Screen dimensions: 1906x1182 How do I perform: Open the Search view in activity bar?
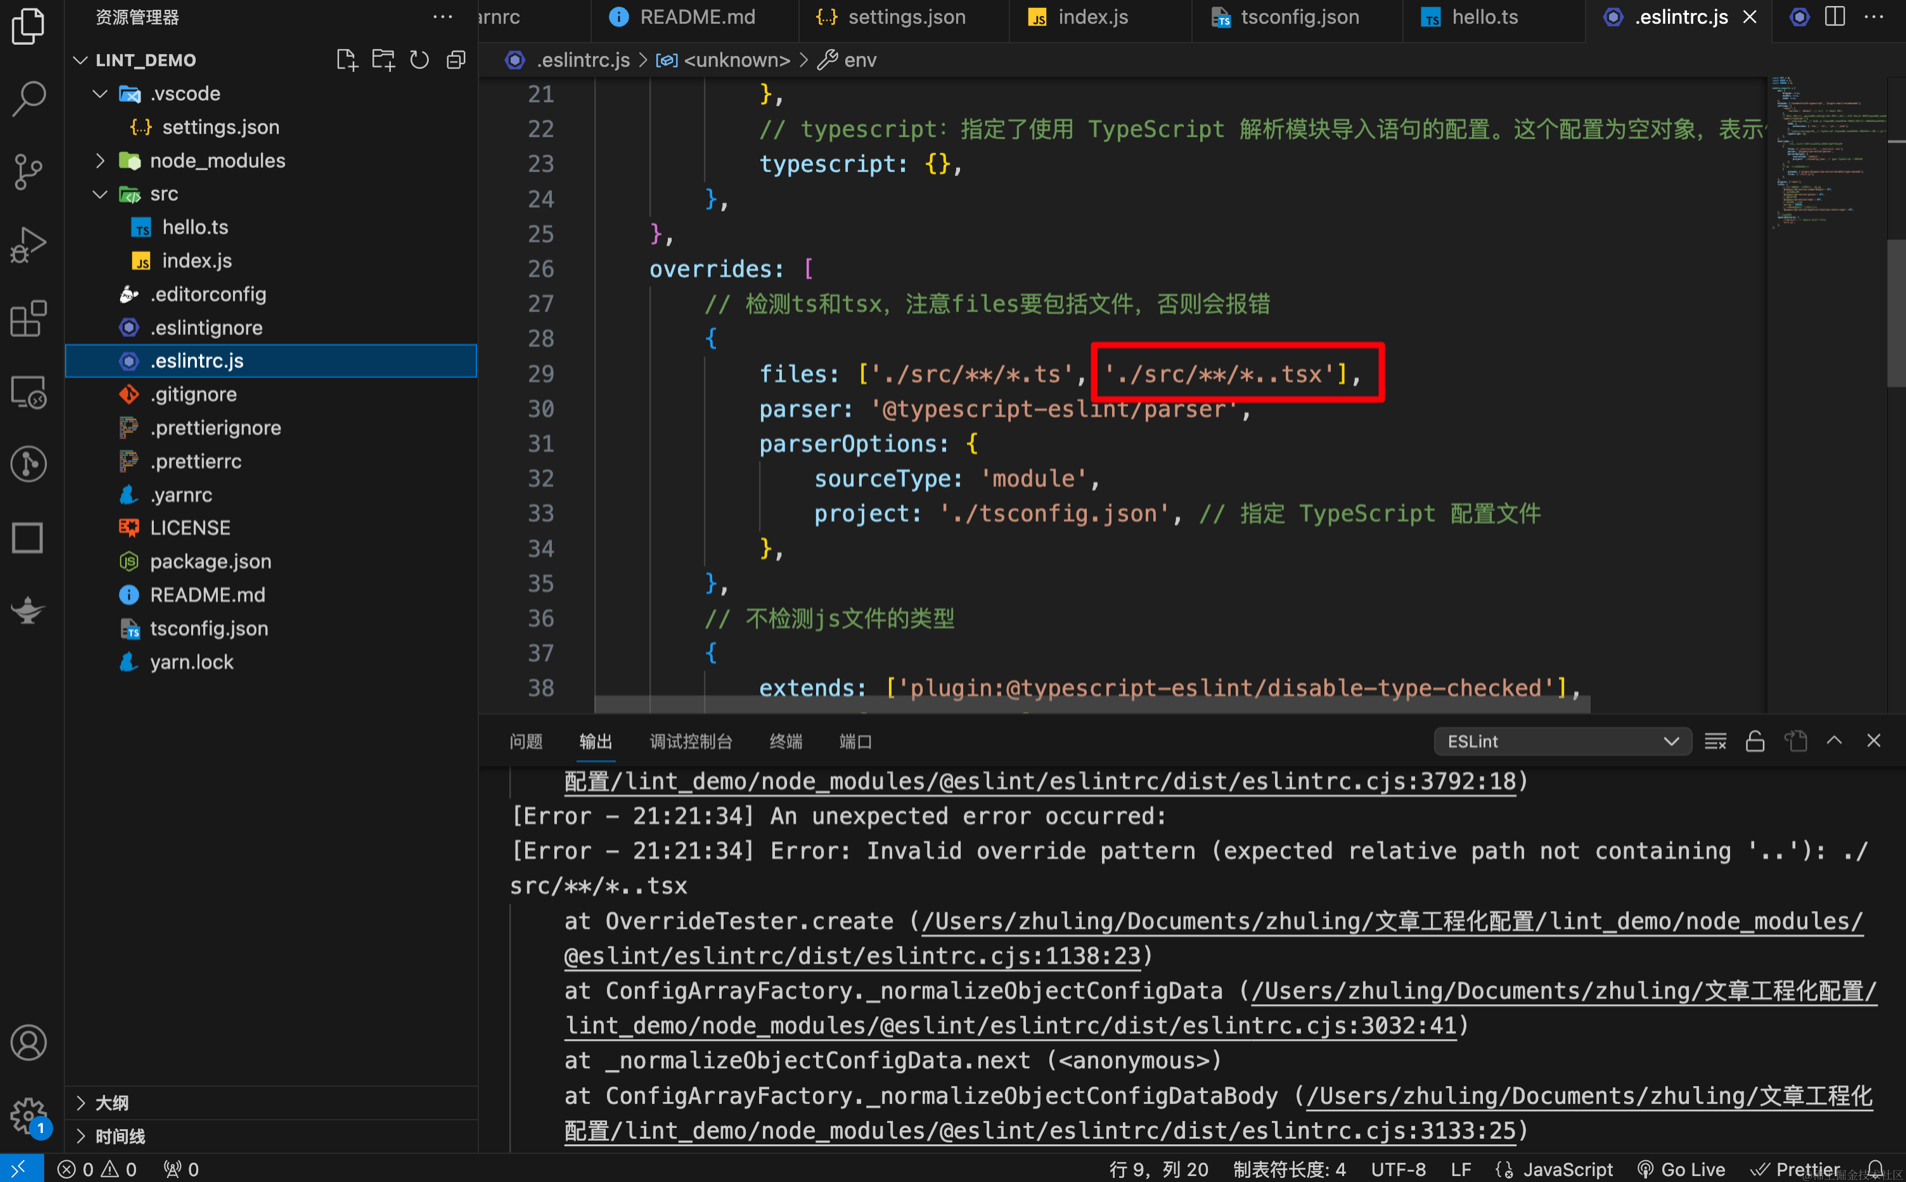[28, 98]
